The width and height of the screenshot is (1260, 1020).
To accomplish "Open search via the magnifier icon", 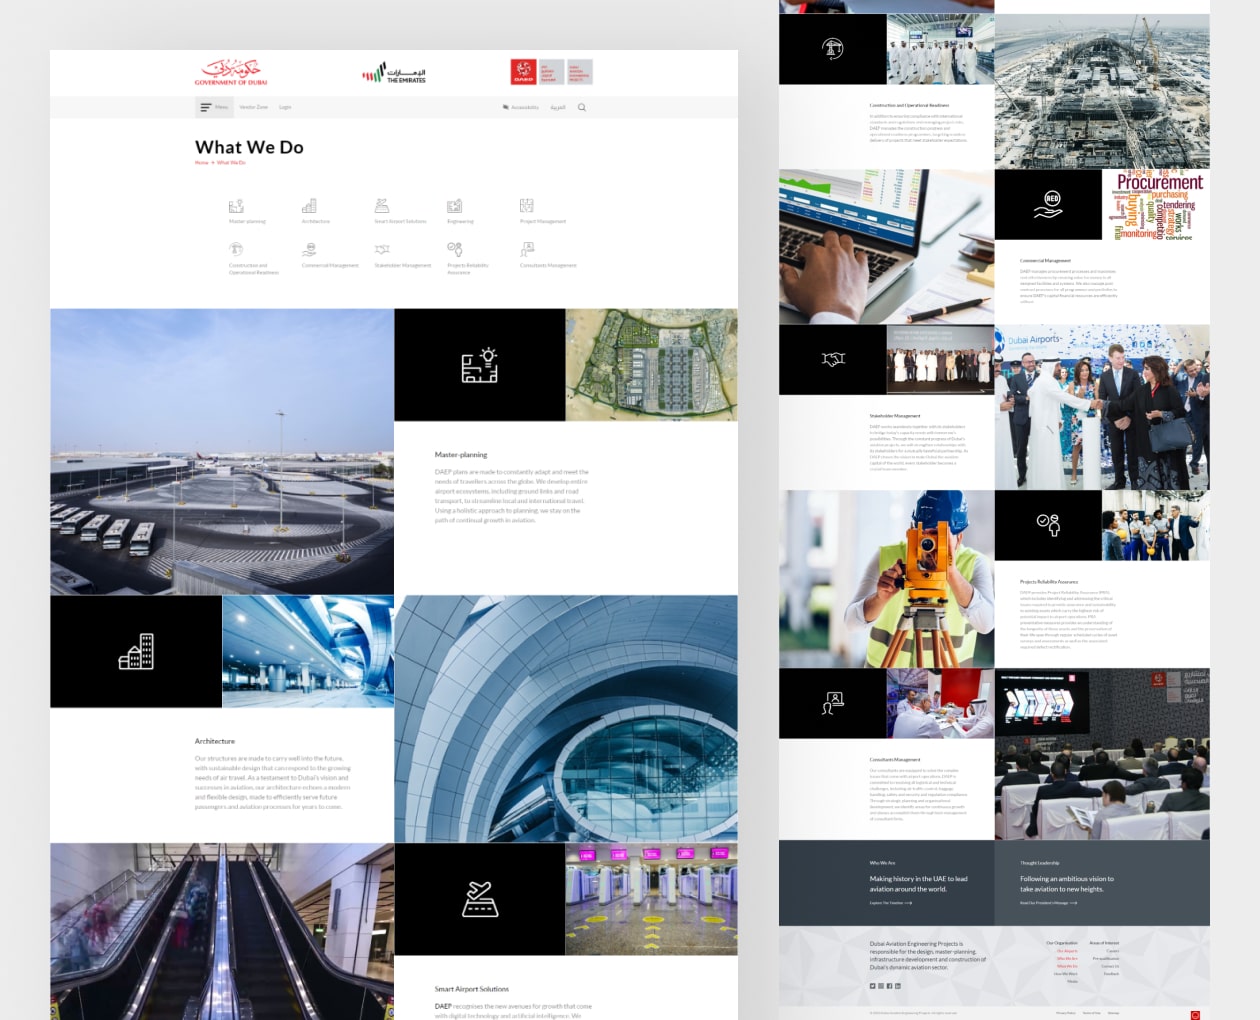I will coord(582,107).
